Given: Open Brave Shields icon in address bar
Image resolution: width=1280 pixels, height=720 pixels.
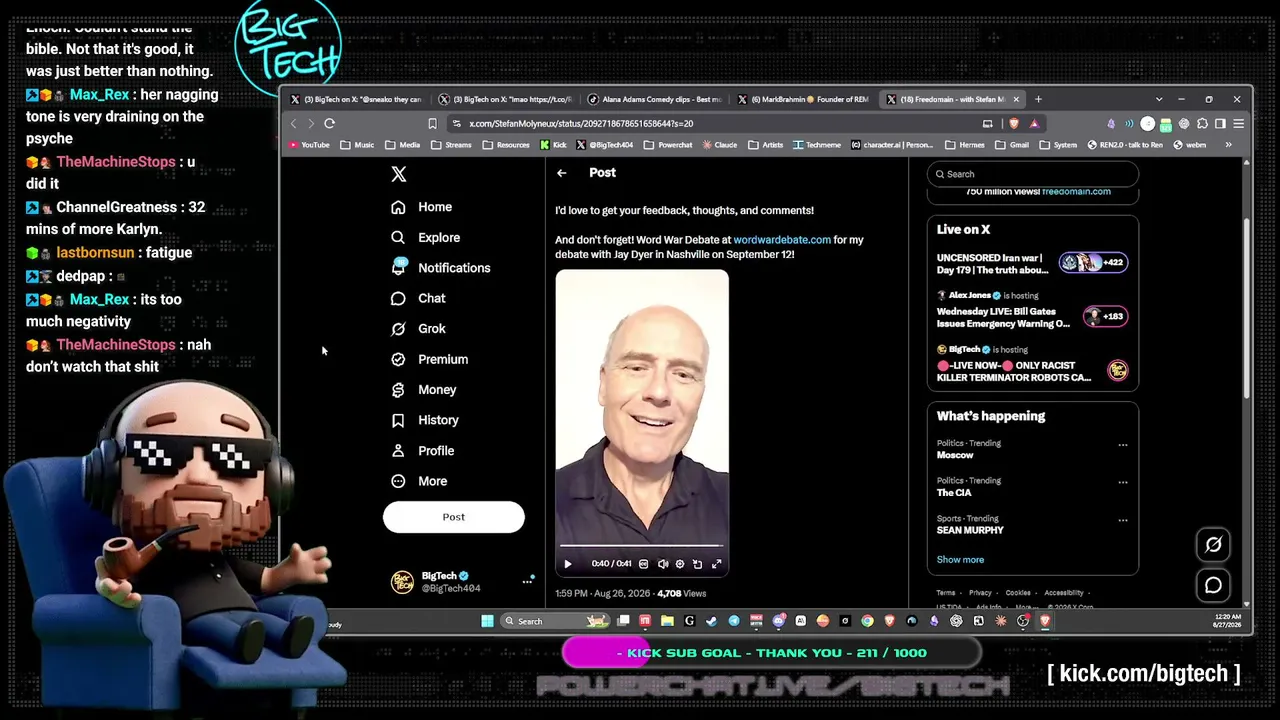Looking at the screenshot, I should pos(1014,124).
